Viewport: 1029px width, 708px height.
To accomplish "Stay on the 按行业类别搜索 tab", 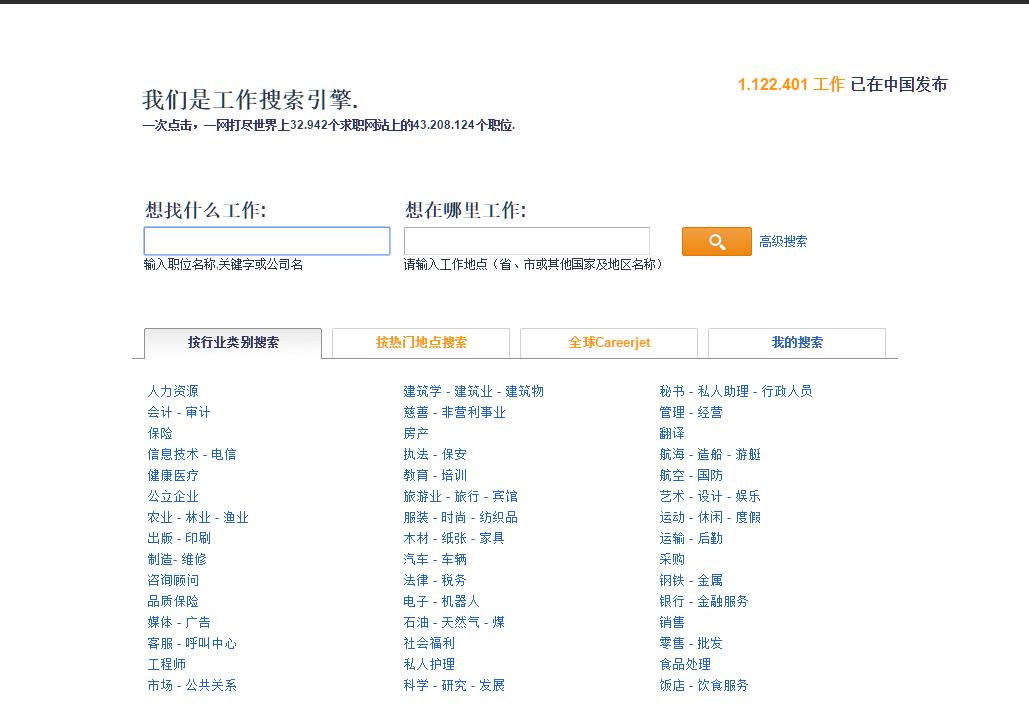I will coord(231,343).
